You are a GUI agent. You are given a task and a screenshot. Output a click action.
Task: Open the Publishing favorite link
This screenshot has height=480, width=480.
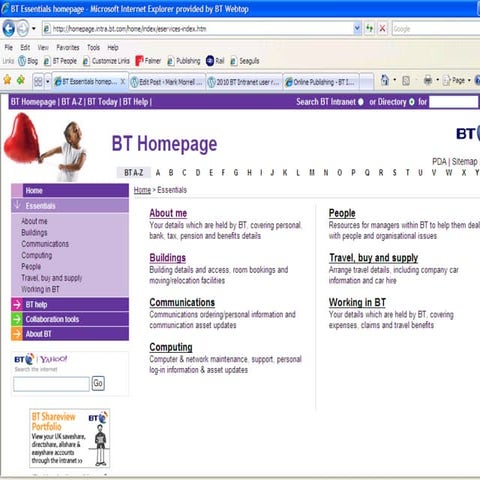pyautogui.click(x=184, y=61)
